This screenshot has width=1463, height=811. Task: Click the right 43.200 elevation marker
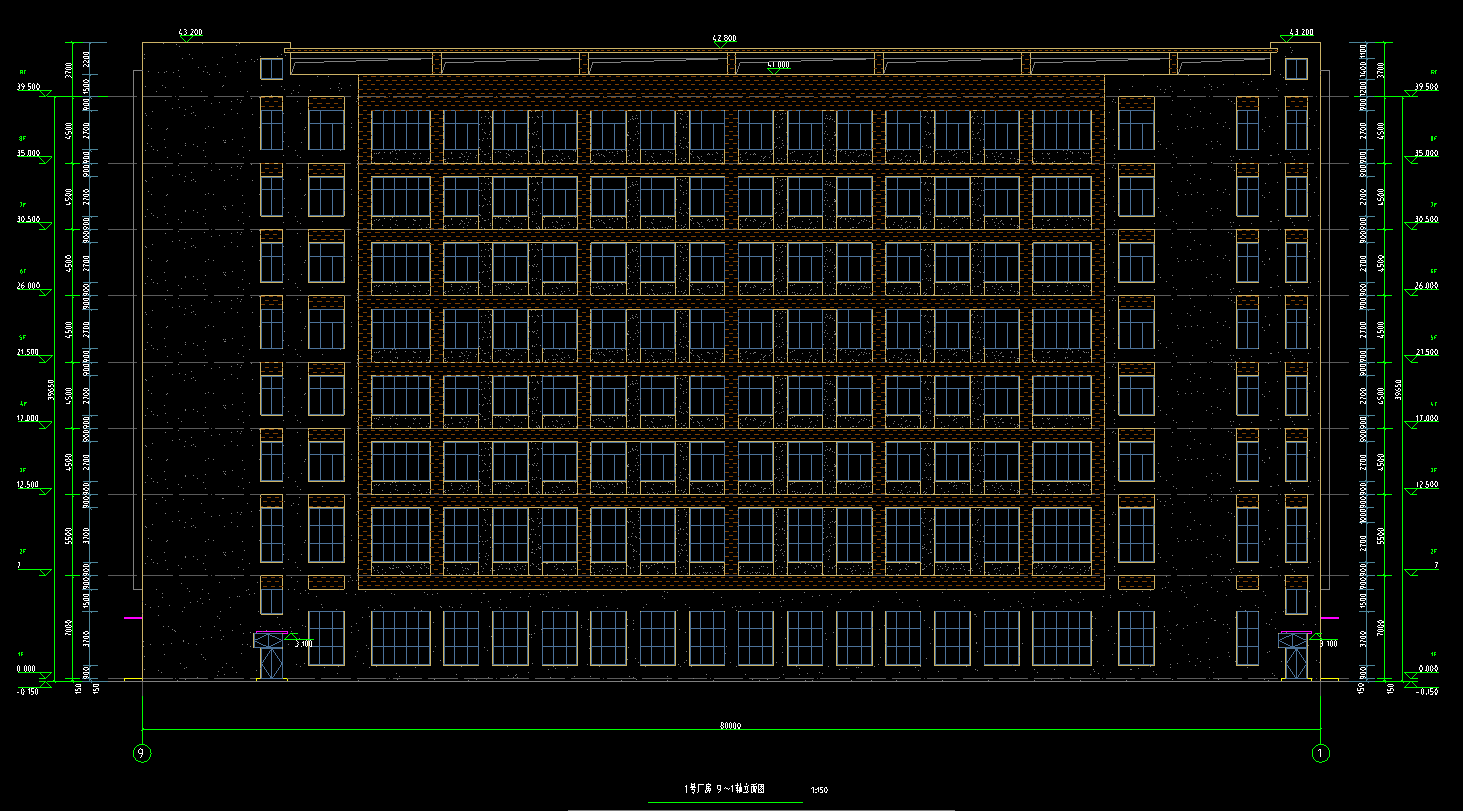click(x=1300, y=34)
